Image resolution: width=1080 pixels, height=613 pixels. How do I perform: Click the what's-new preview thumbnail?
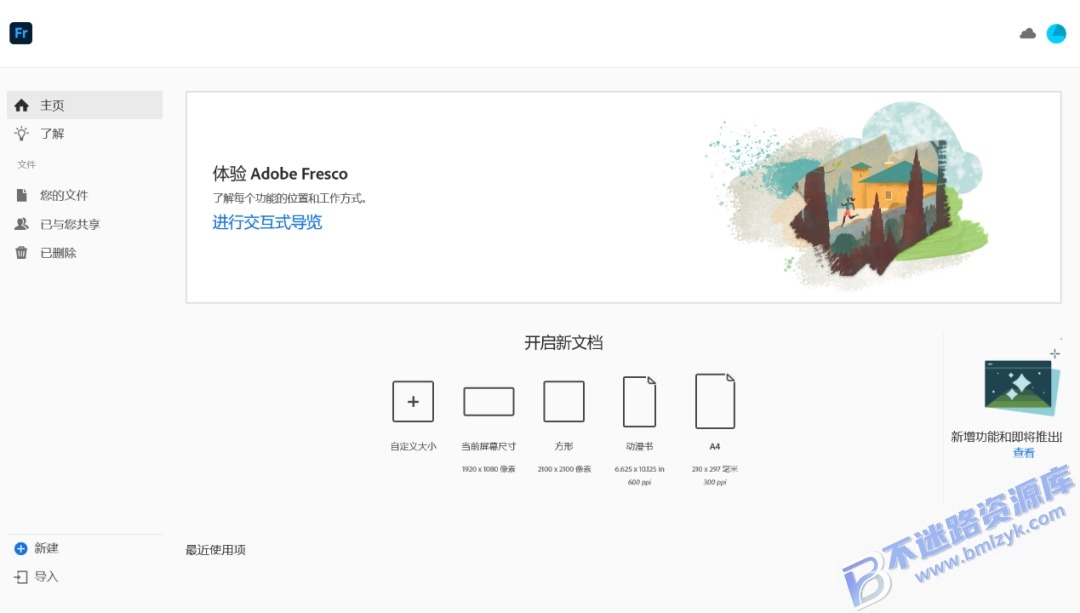coord(1020,385)
